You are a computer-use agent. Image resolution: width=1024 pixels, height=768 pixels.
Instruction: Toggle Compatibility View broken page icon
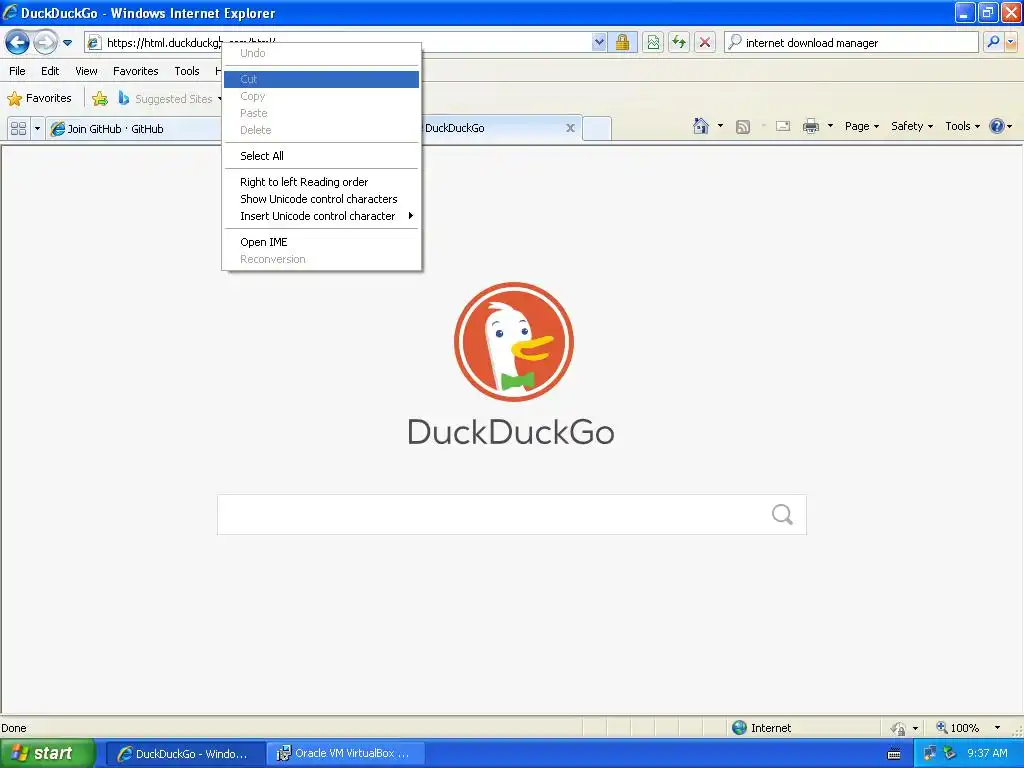pyautogui.click(x=653, y=43)
